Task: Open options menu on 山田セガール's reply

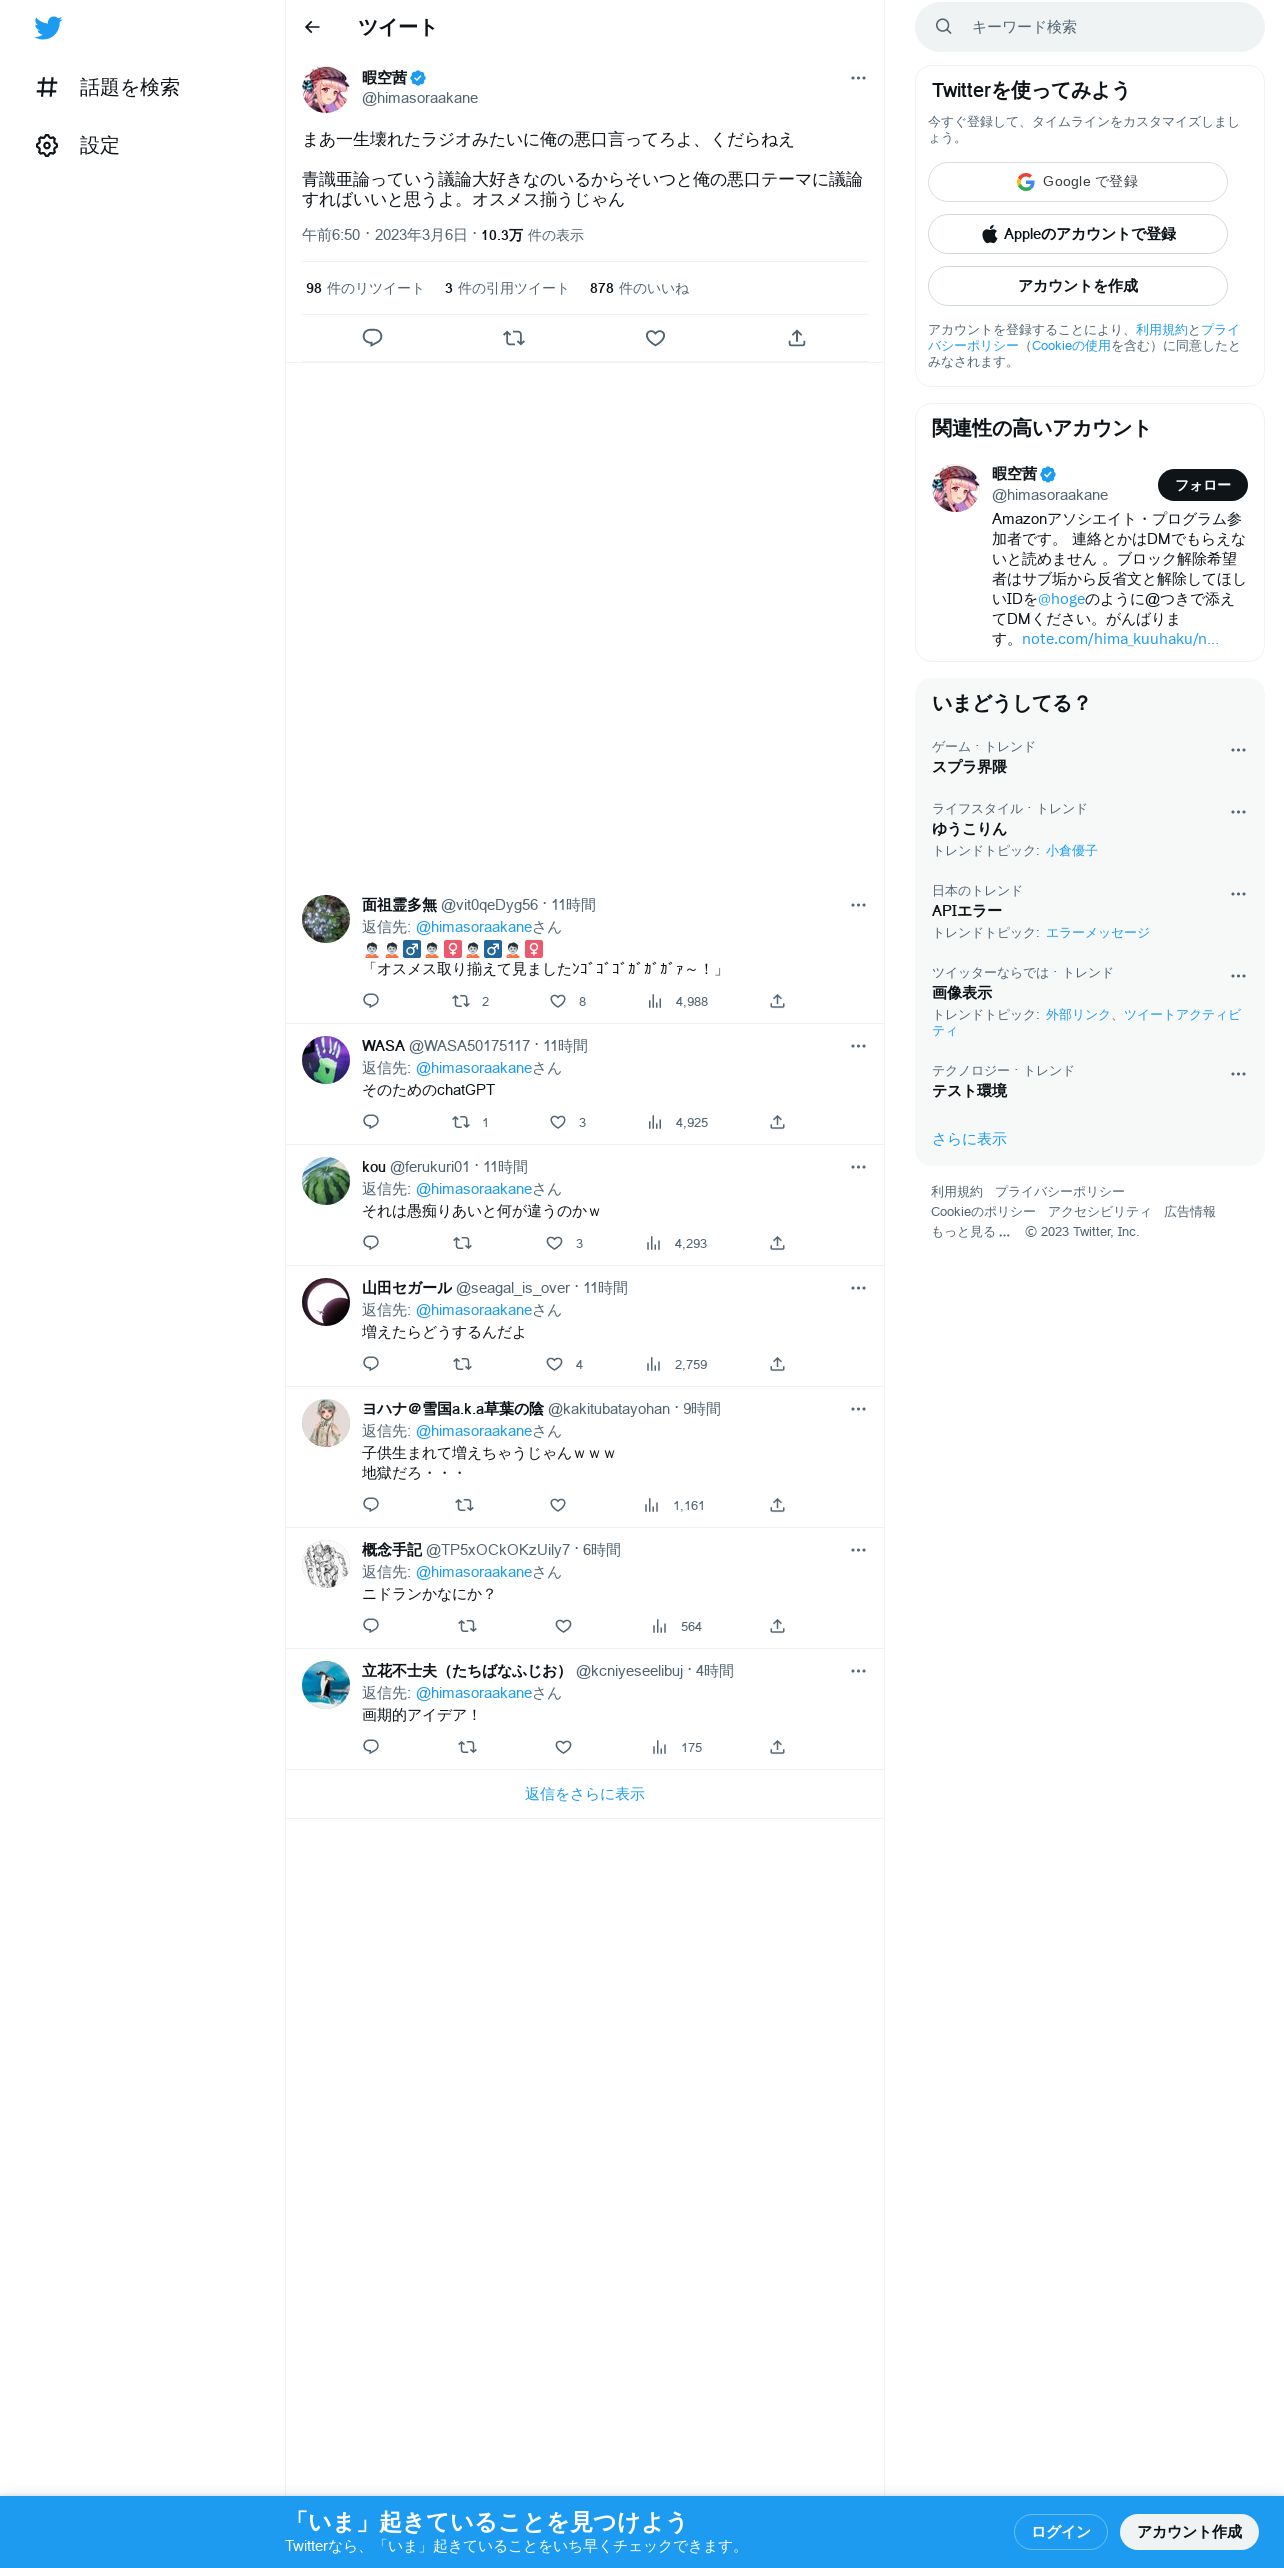Action: click(858, 1288)
